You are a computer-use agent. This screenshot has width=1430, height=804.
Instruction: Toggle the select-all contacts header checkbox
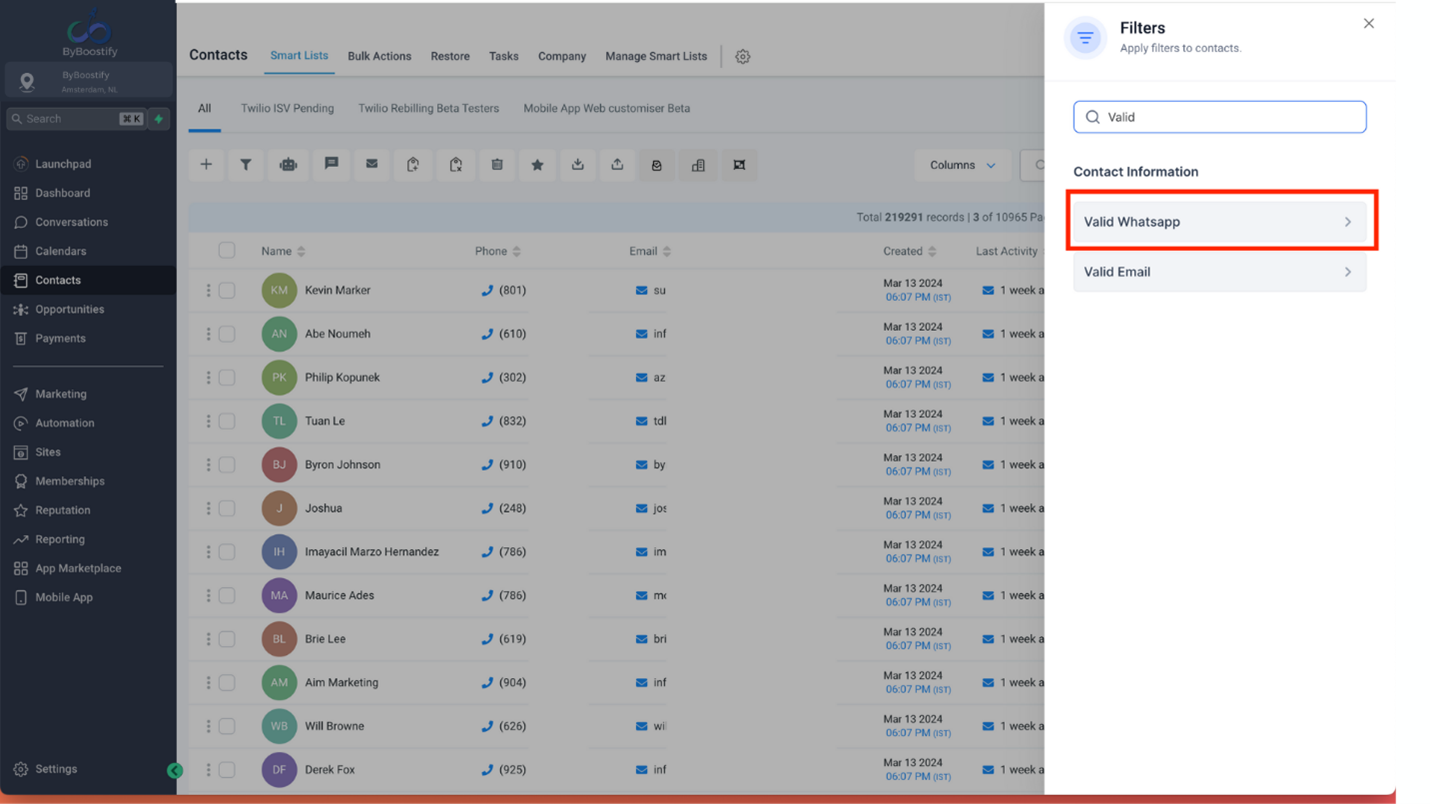227,250
